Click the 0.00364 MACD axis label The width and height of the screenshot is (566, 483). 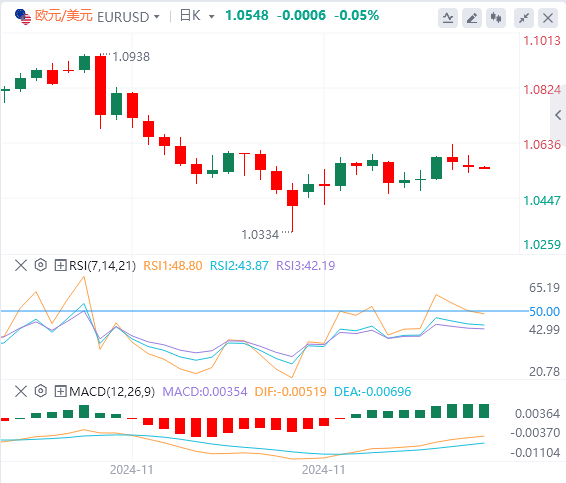pyautogui.click(x=537, y=414)
